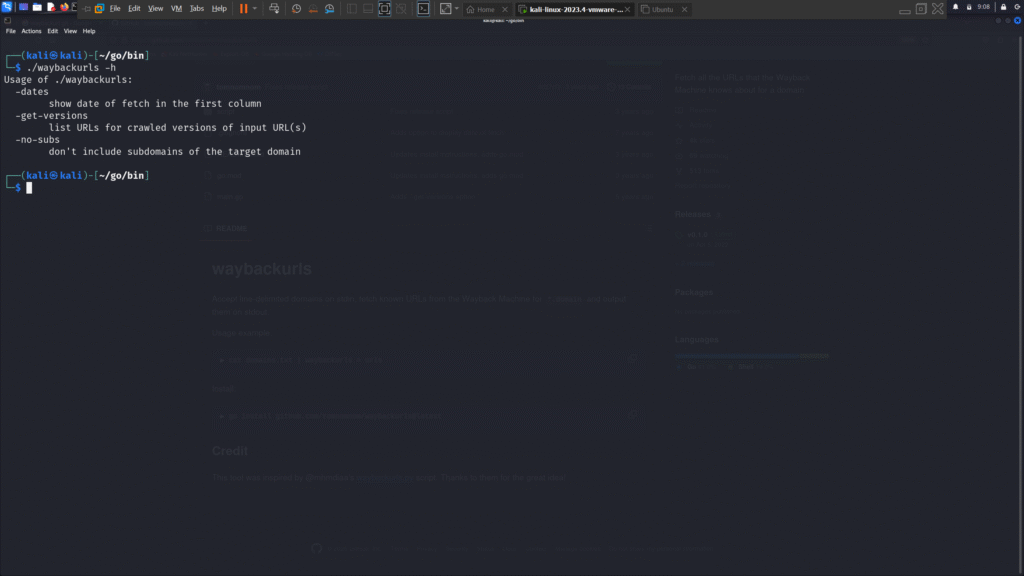Click the '-get-versions' option text
This screenshot has width=1024, height=576.
click(52, 116)
